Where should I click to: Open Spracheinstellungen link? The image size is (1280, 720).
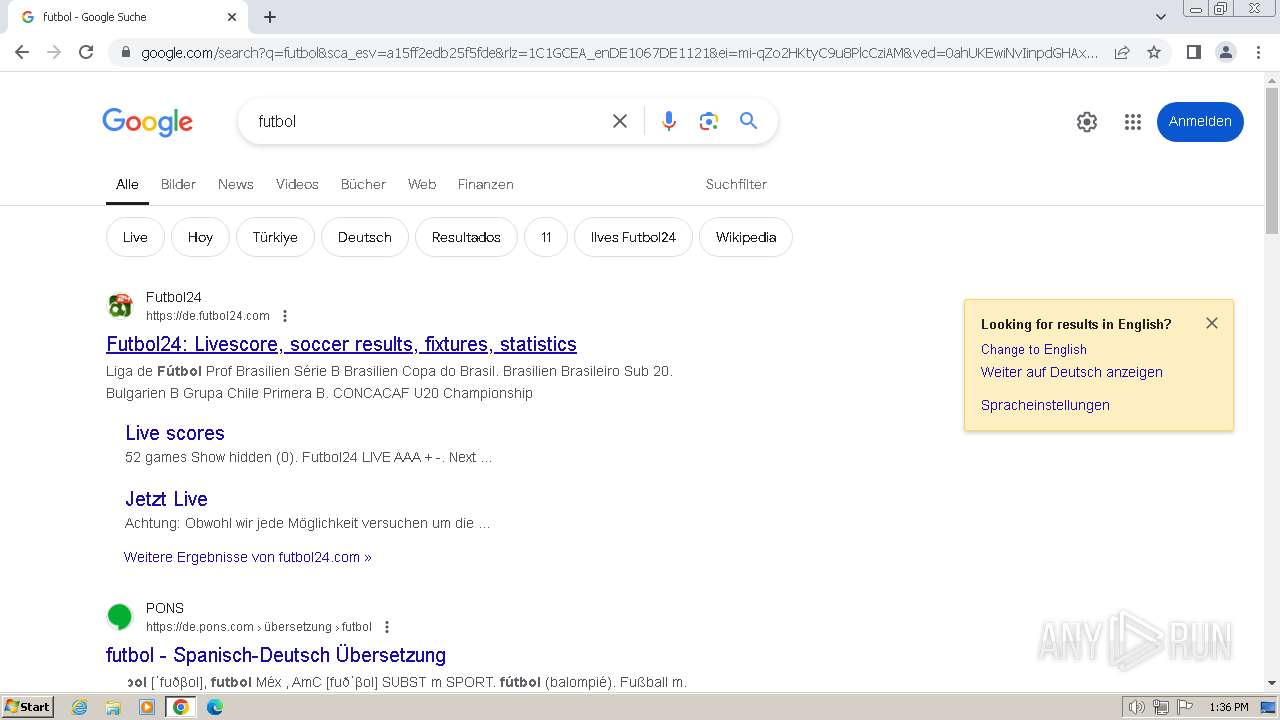(1045, 405)
